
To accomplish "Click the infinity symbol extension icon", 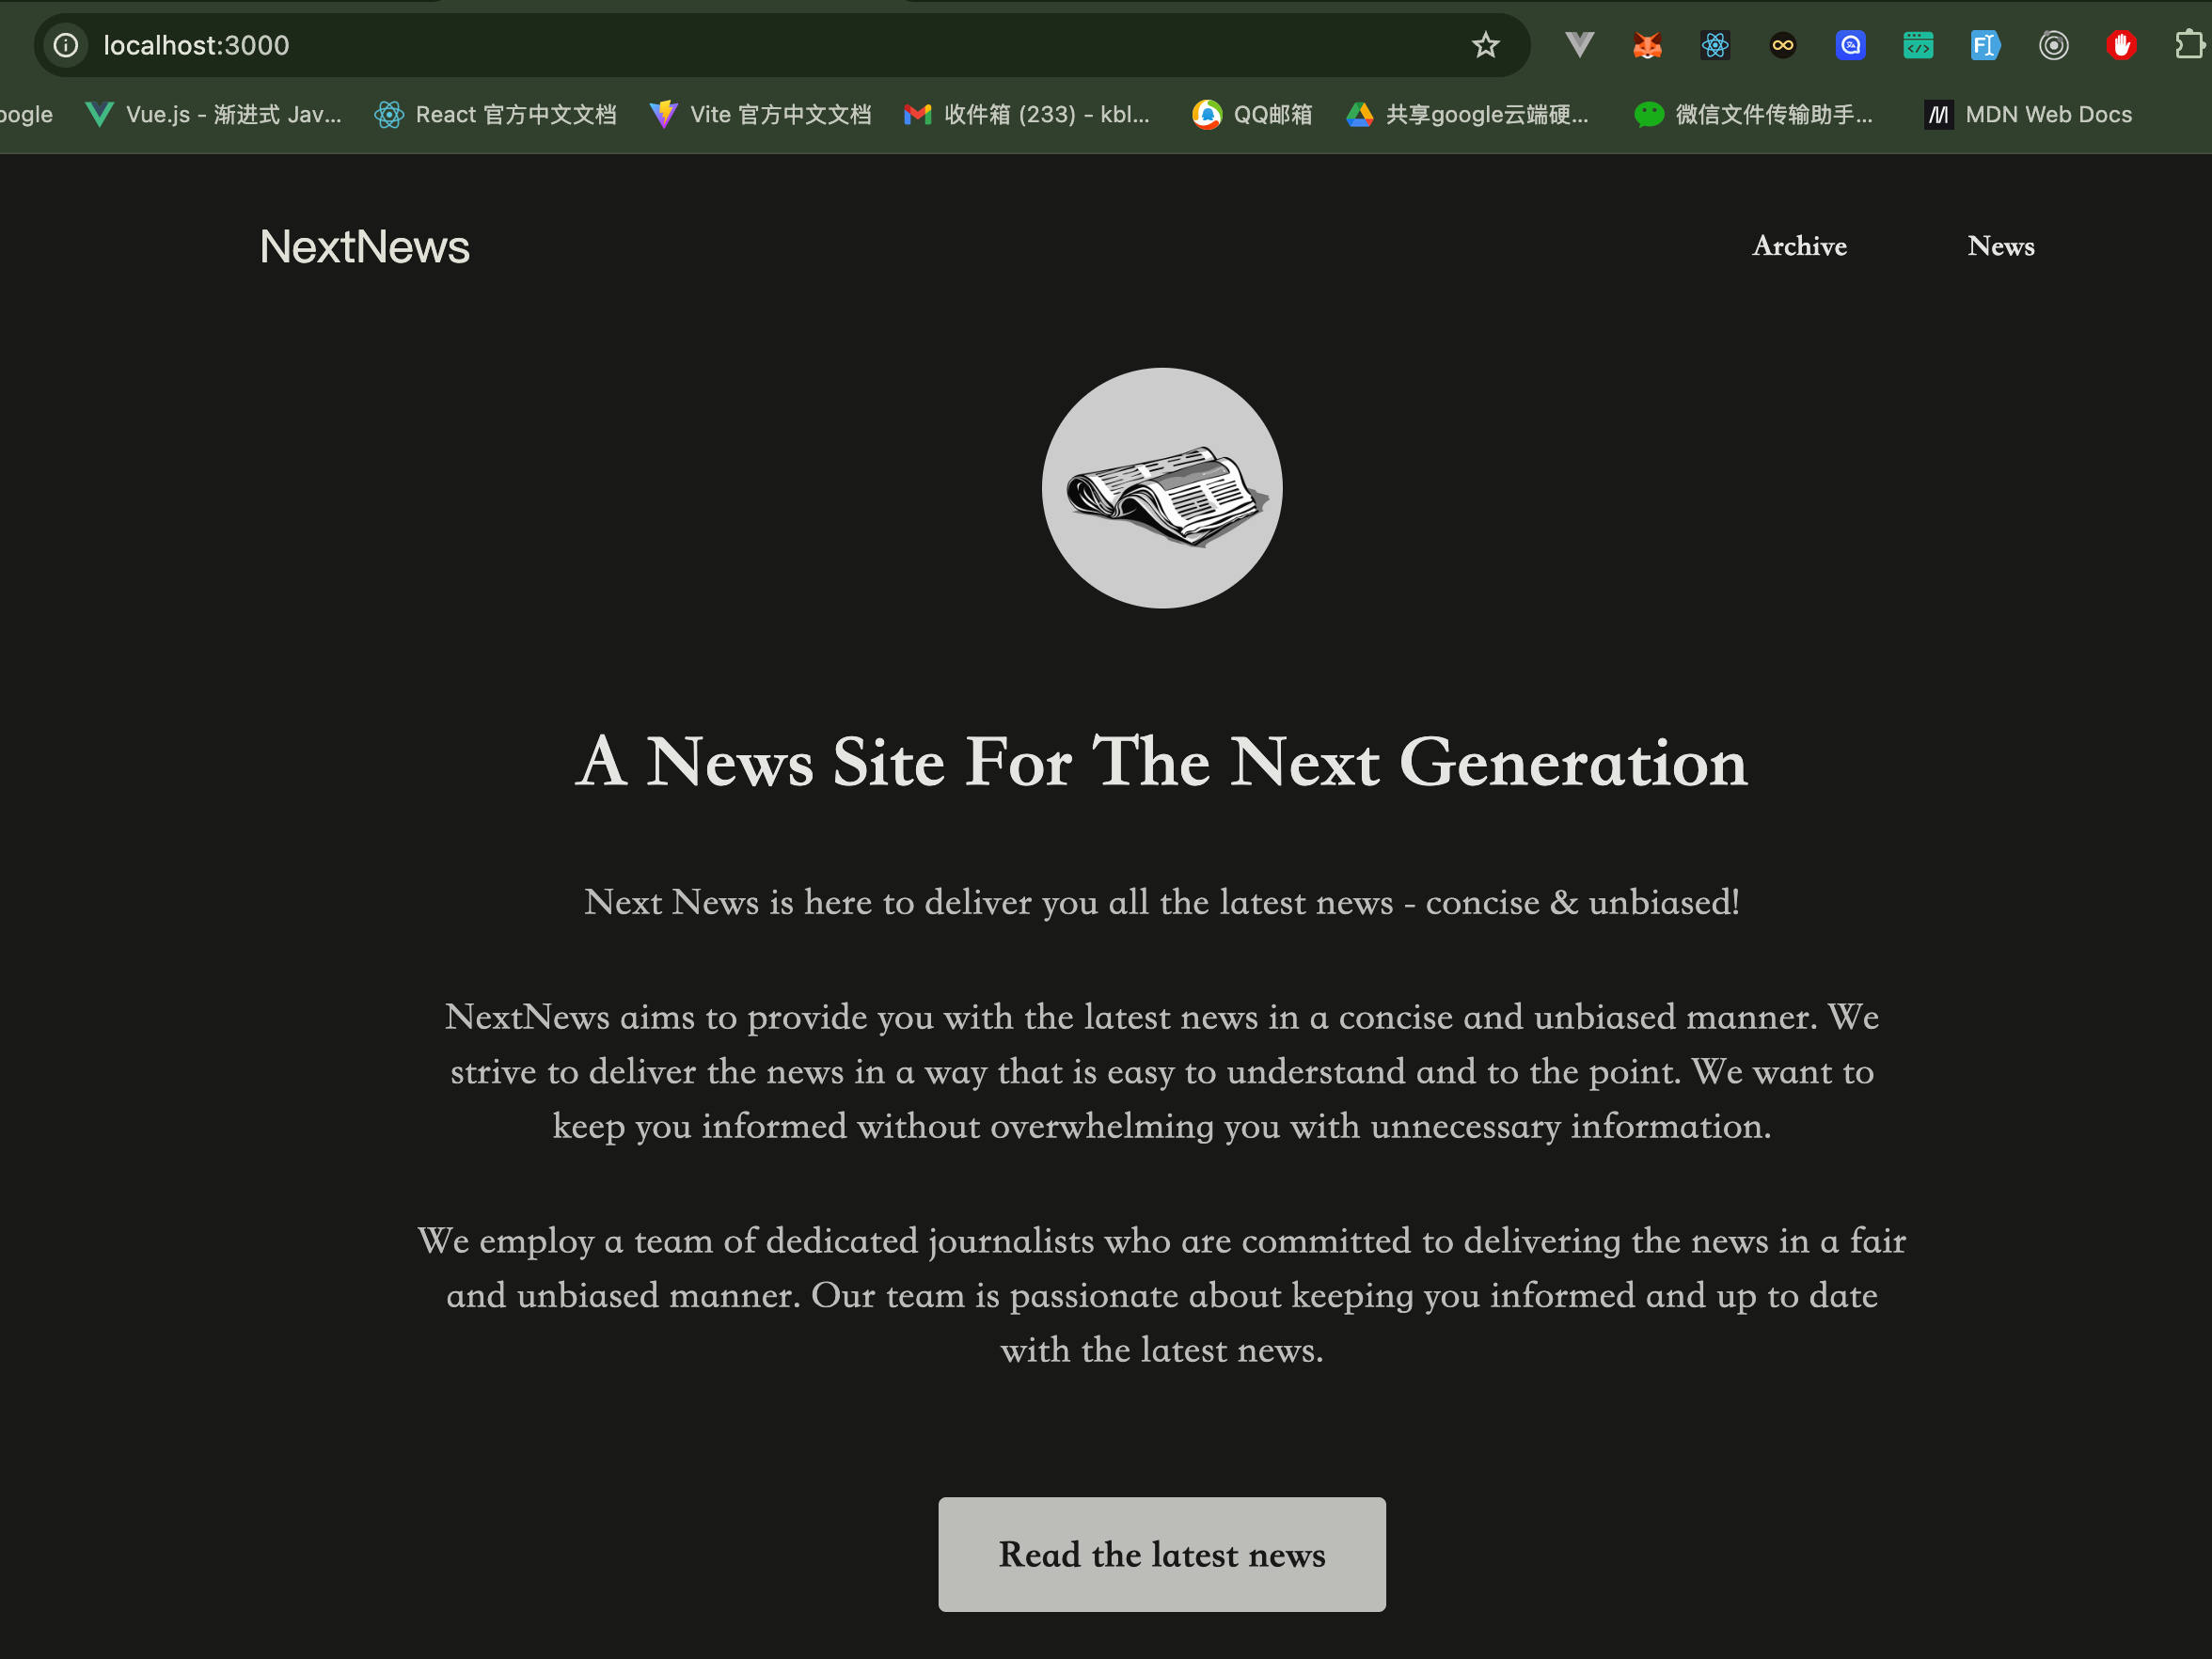I will pos(1782,45).
